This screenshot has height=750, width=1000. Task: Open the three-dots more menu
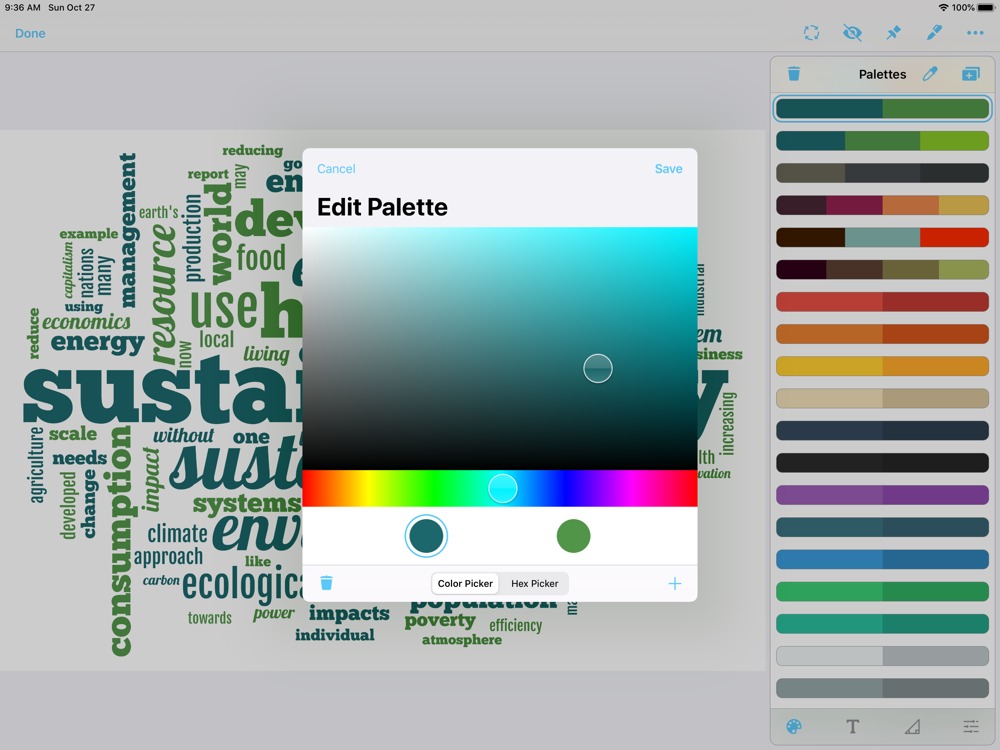coord(975,33)
